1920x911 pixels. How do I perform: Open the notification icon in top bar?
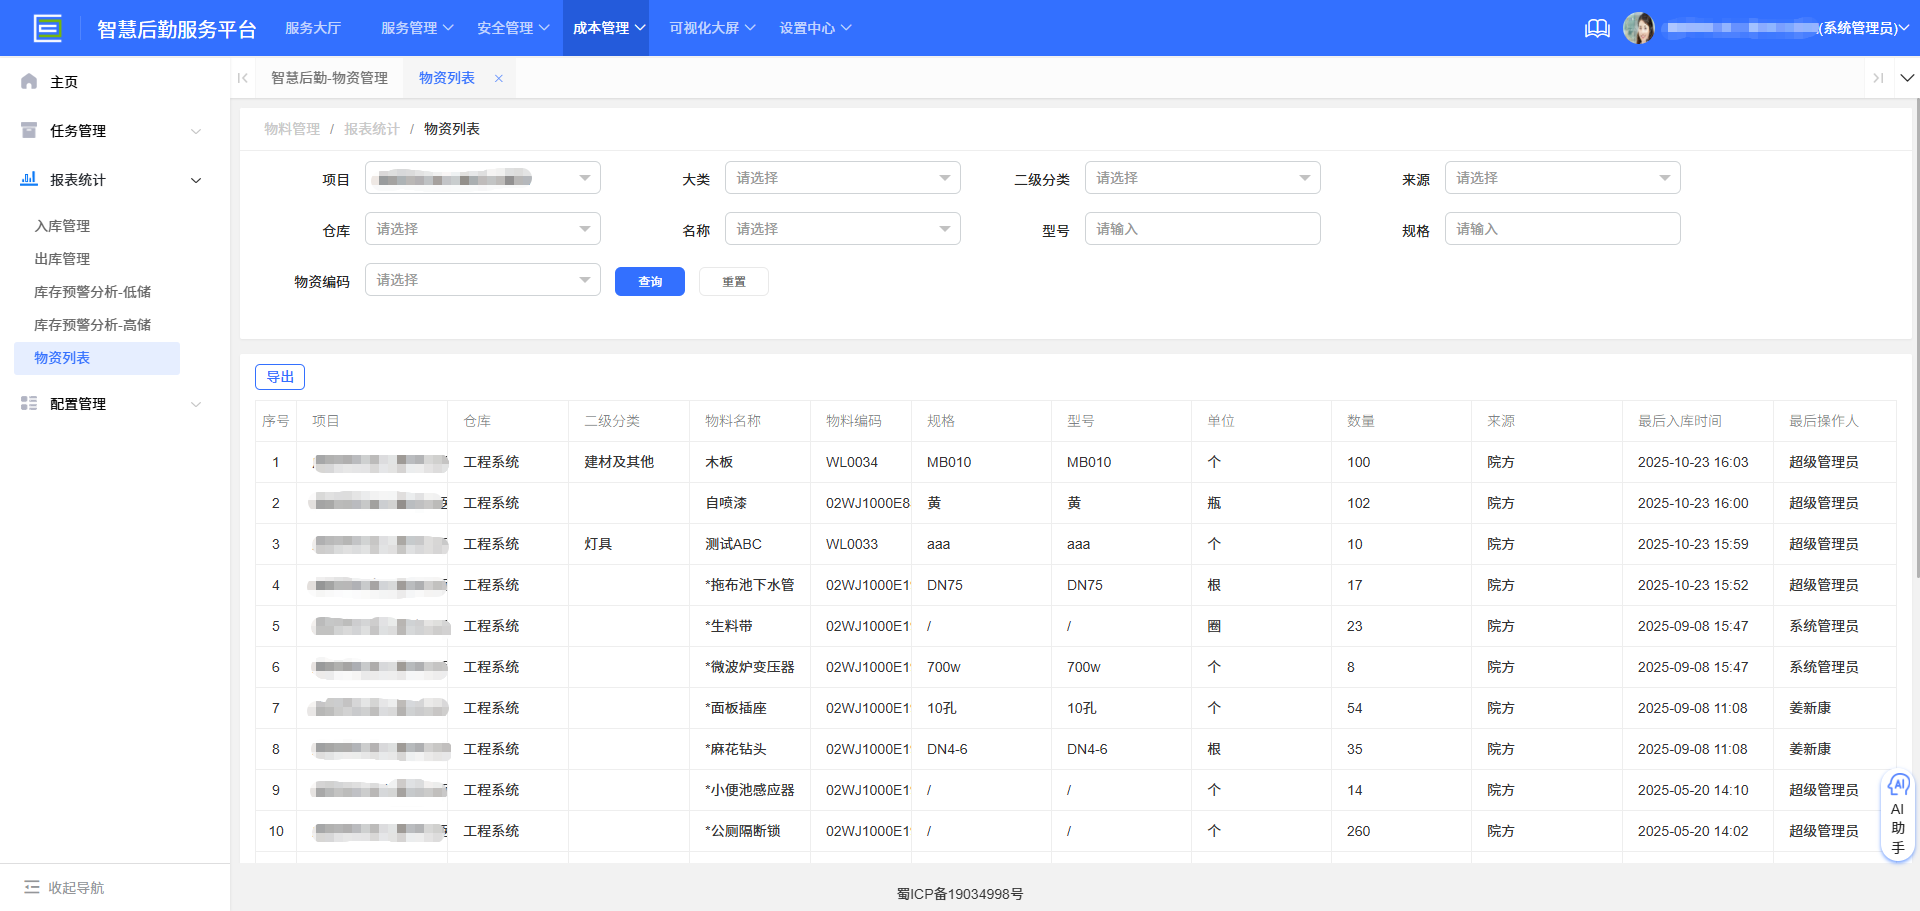tap(1596, 28)
